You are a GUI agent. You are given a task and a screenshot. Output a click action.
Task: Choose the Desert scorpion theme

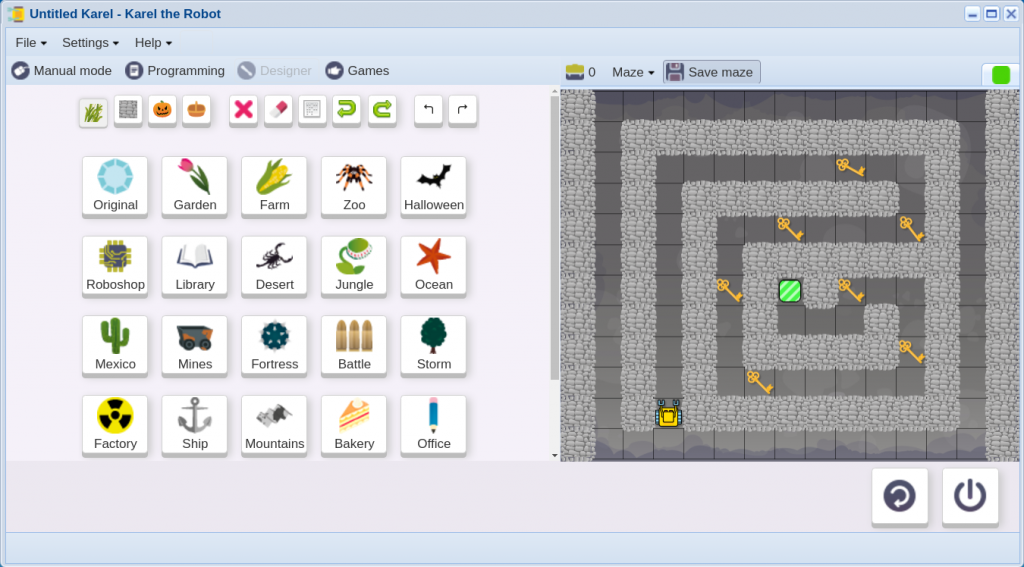(x=274, y=266)
